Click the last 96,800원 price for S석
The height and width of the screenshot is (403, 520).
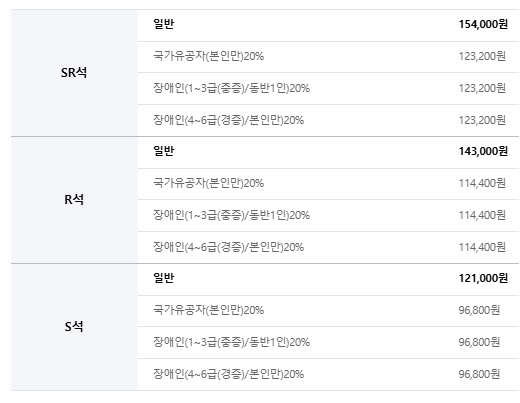coord(479,374)
